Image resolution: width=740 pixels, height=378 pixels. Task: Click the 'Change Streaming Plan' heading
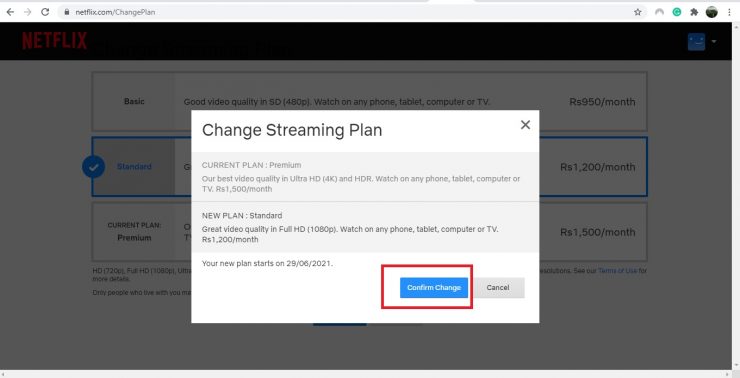click(292, 130)
